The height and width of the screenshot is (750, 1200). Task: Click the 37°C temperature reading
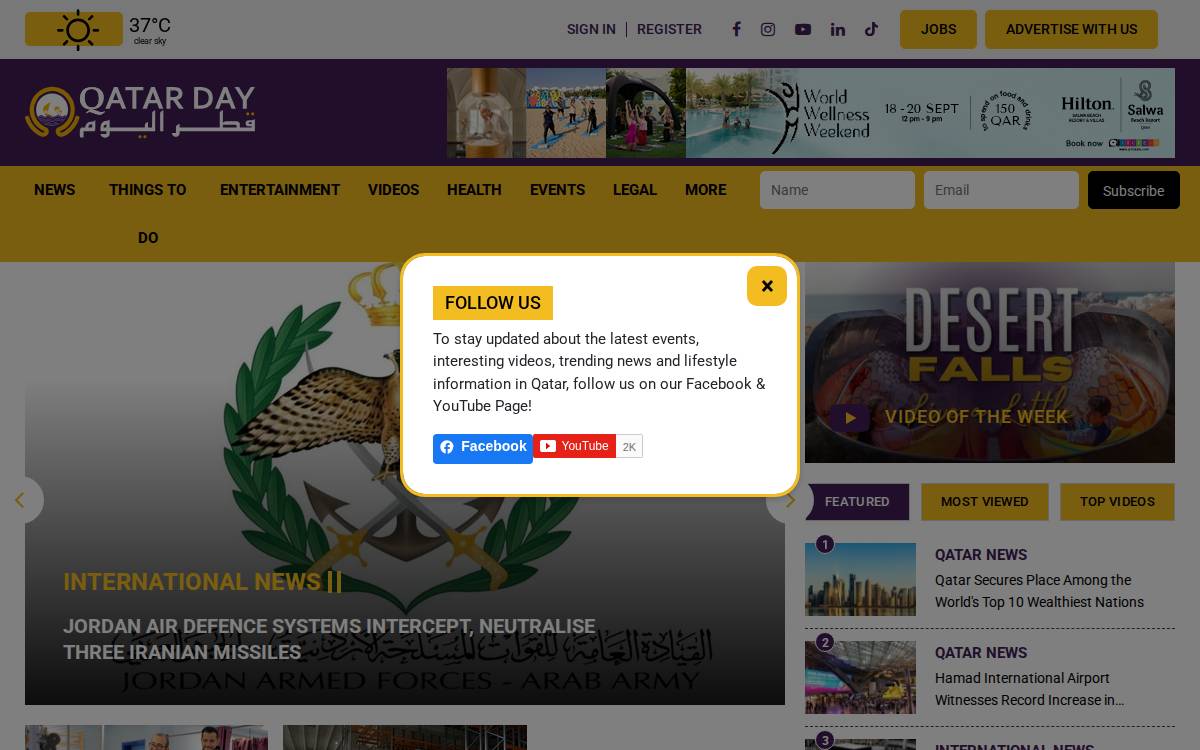150,25
